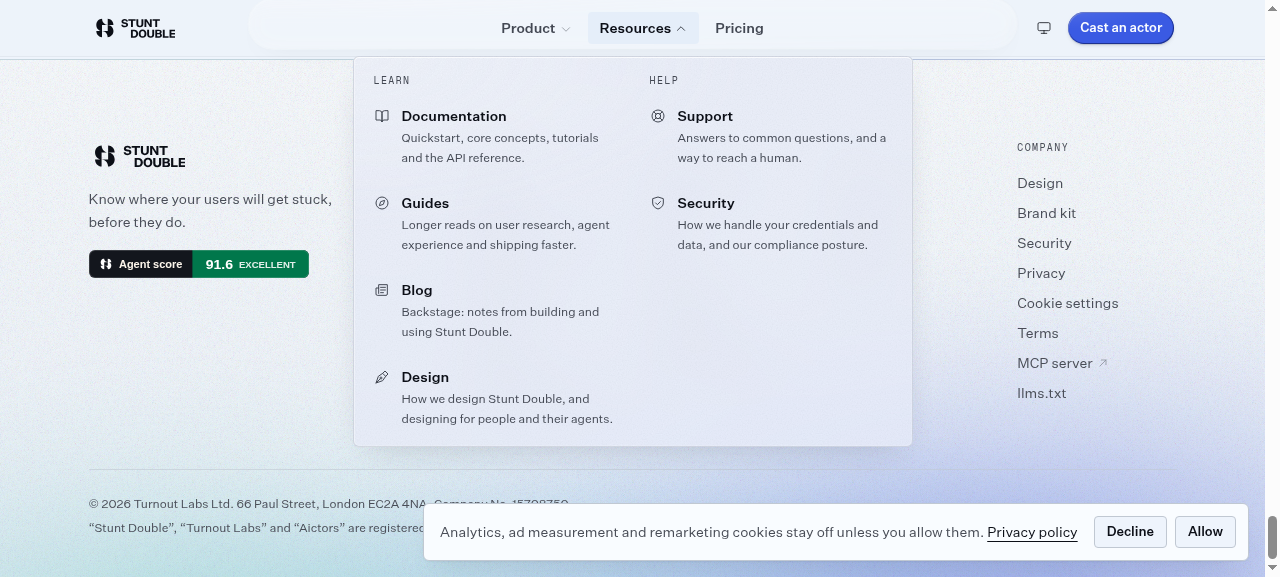Collapse the Resources dropdown menu
The height and width of the screenshot is (577, 1280).
coord(643,28)
